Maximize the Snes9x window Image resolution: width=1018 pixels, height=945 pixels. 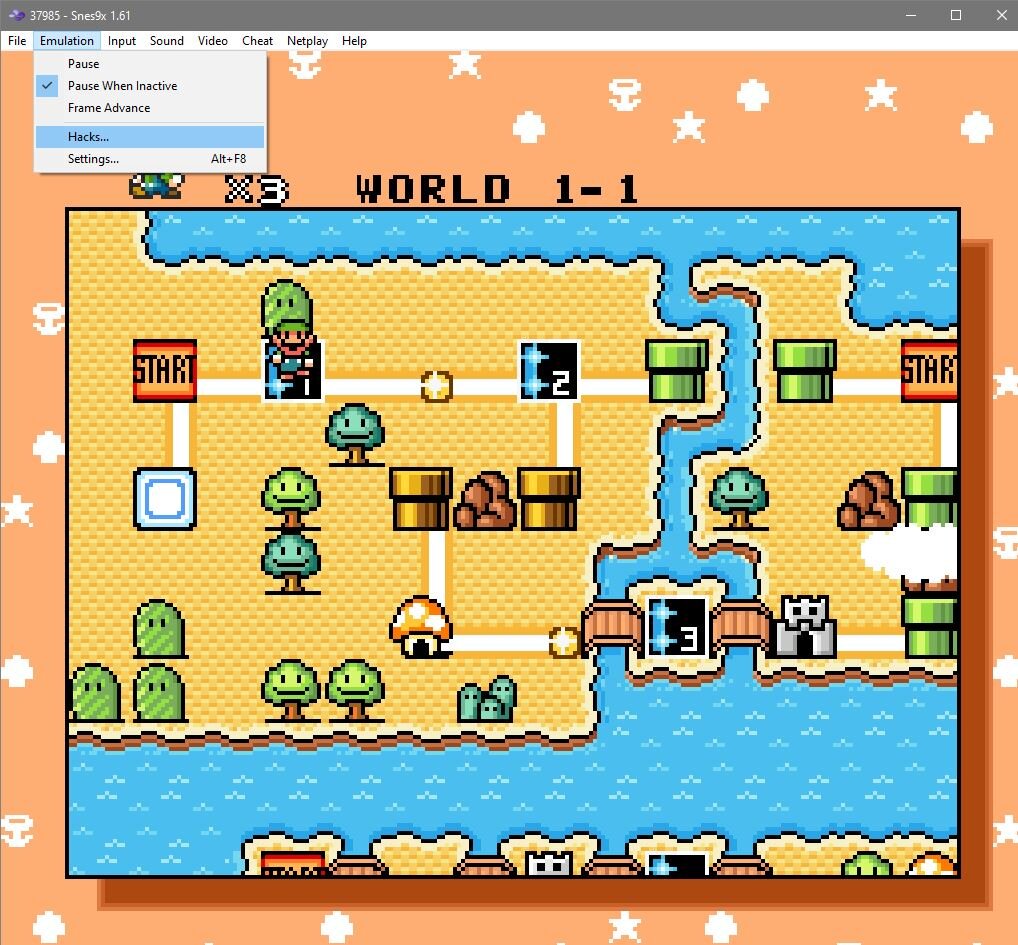956,15
